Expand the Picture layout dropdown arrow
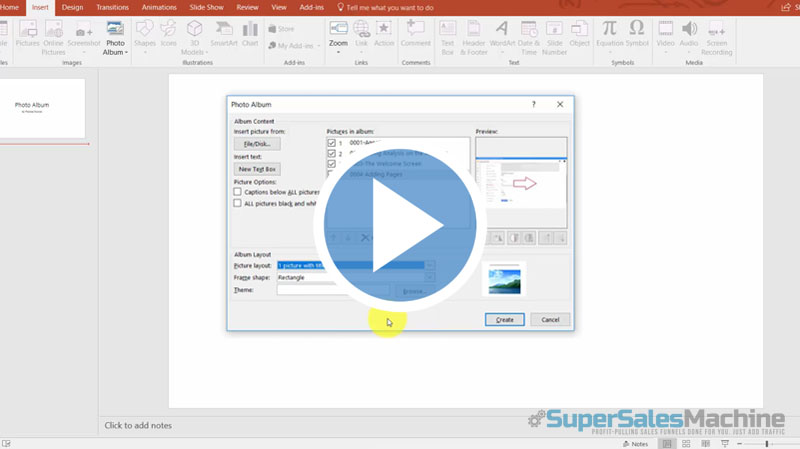800x449 pixels. pyautogui.click(x=431, y=265)
